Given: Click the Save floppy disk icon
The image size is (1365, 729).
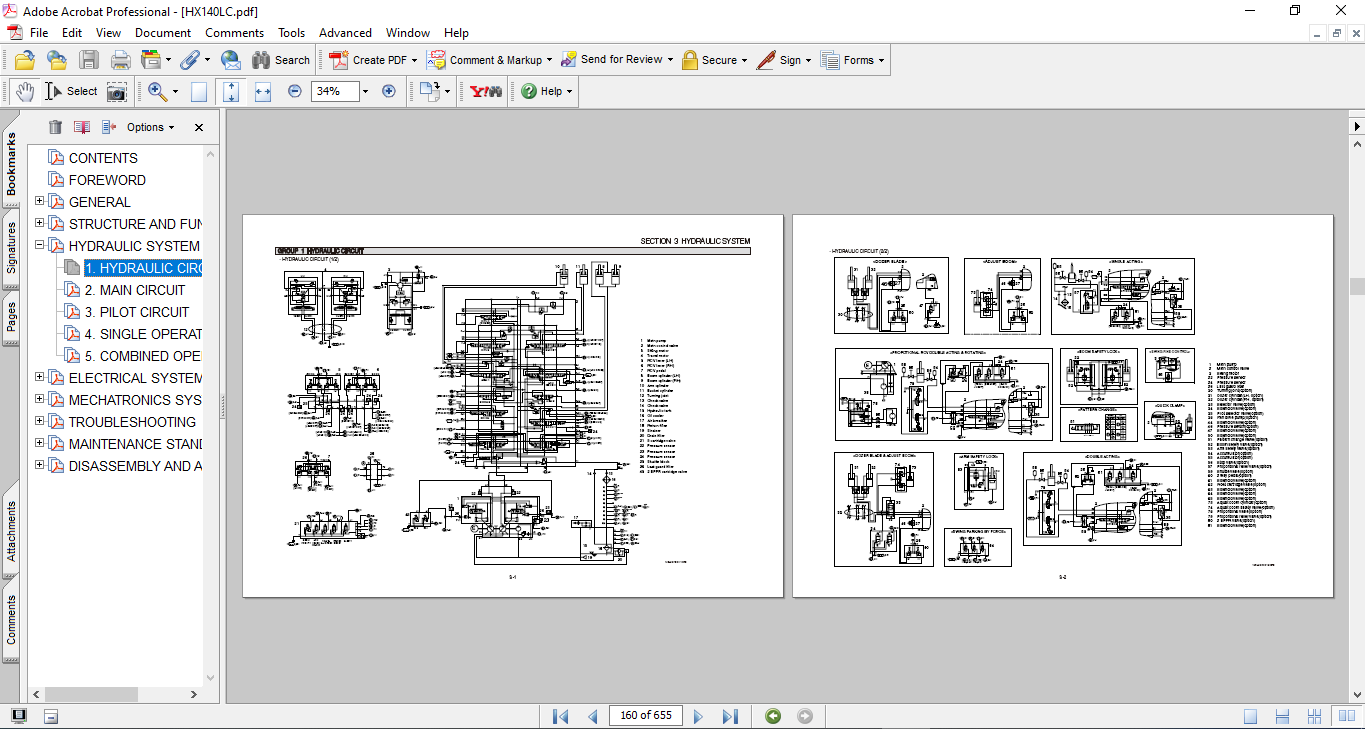Looking at the screenshot, I should 89,60.
